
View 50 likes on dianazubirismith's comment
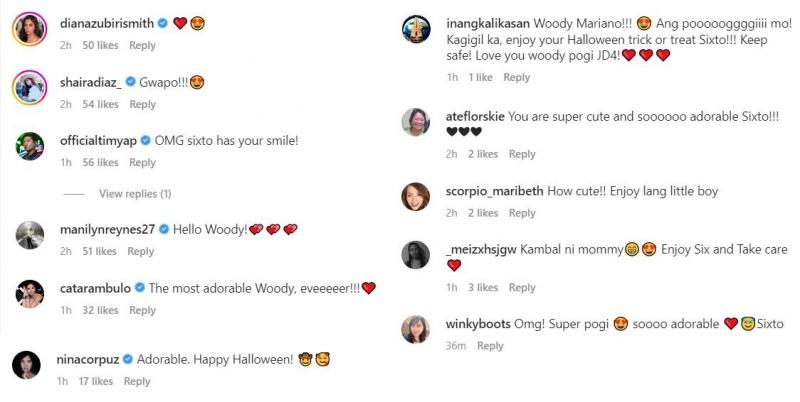pyautogui.click(x=101, y=45)
